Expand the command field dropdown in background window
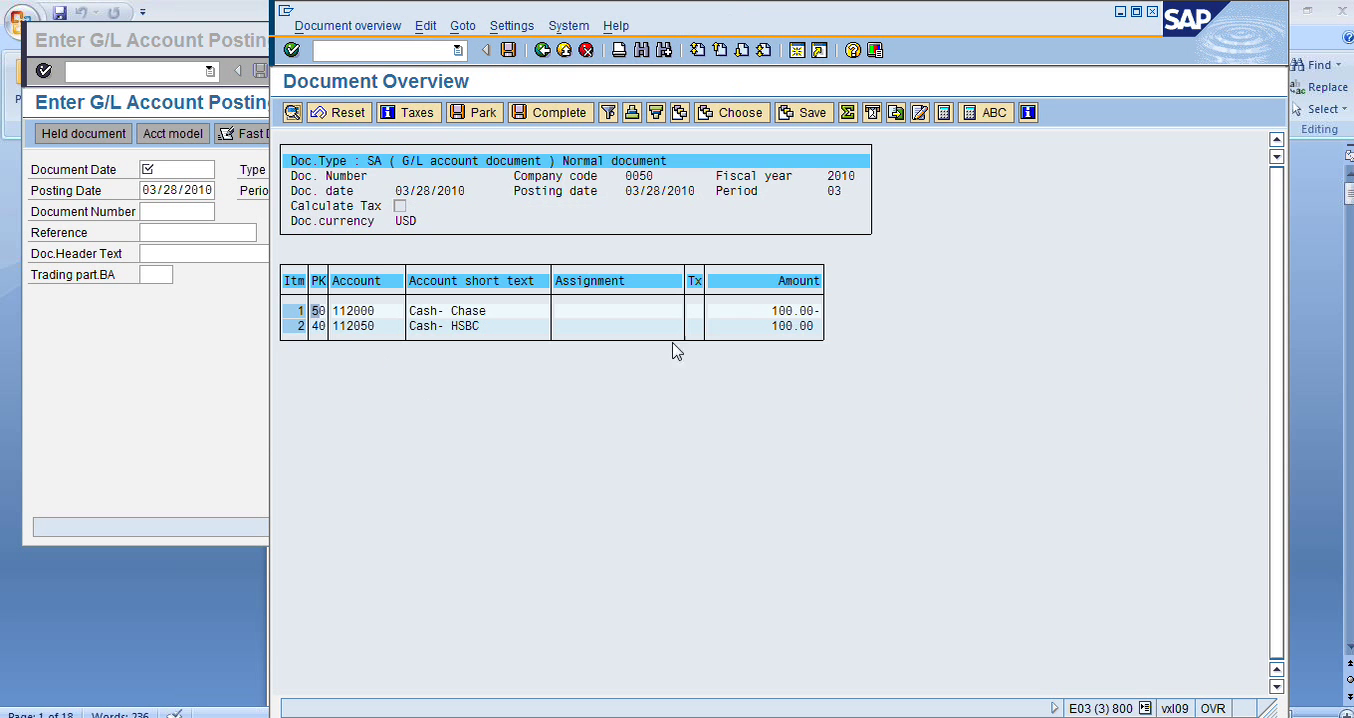The image size is (1354, 718). coord(210,71)
